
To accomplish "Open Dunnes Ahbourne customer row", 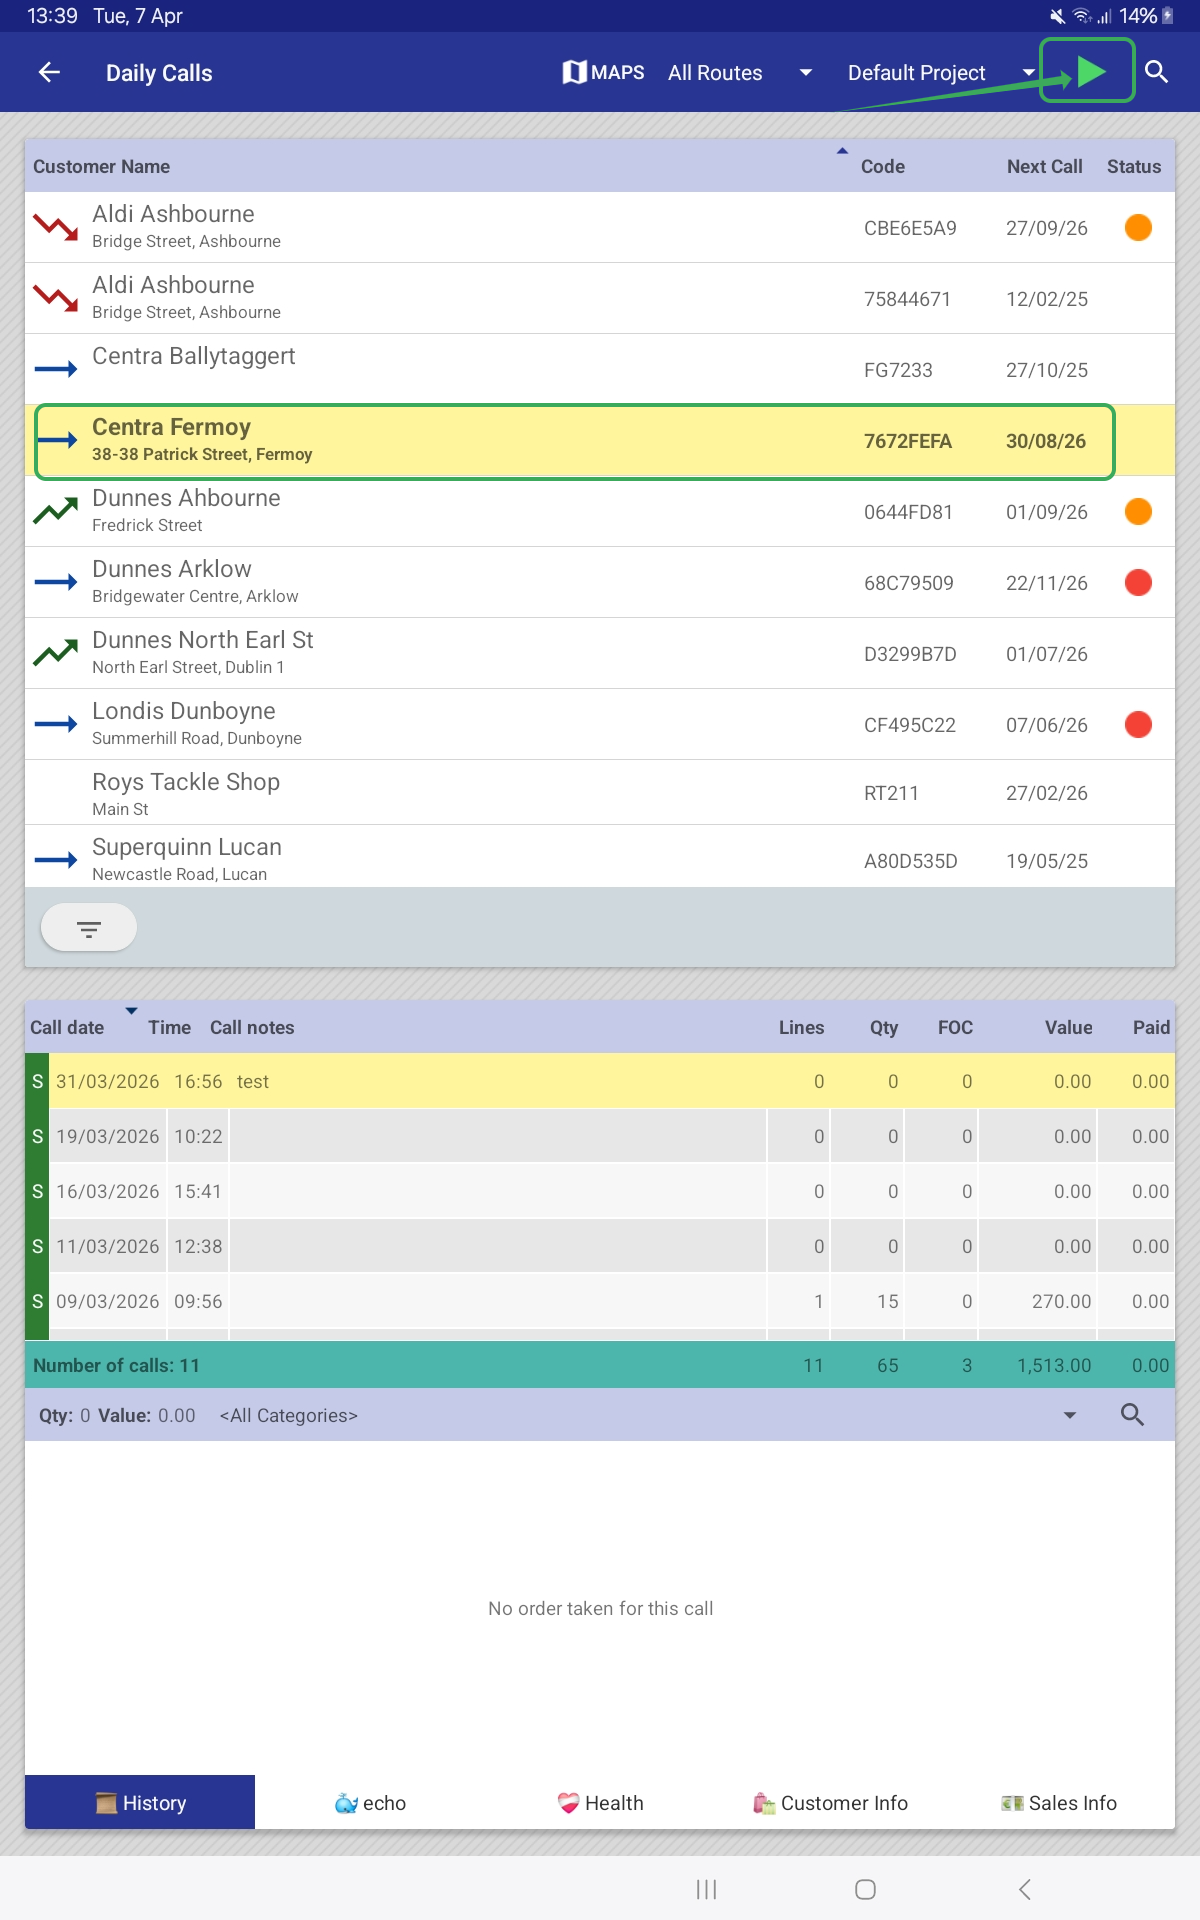I will (600, 511).
